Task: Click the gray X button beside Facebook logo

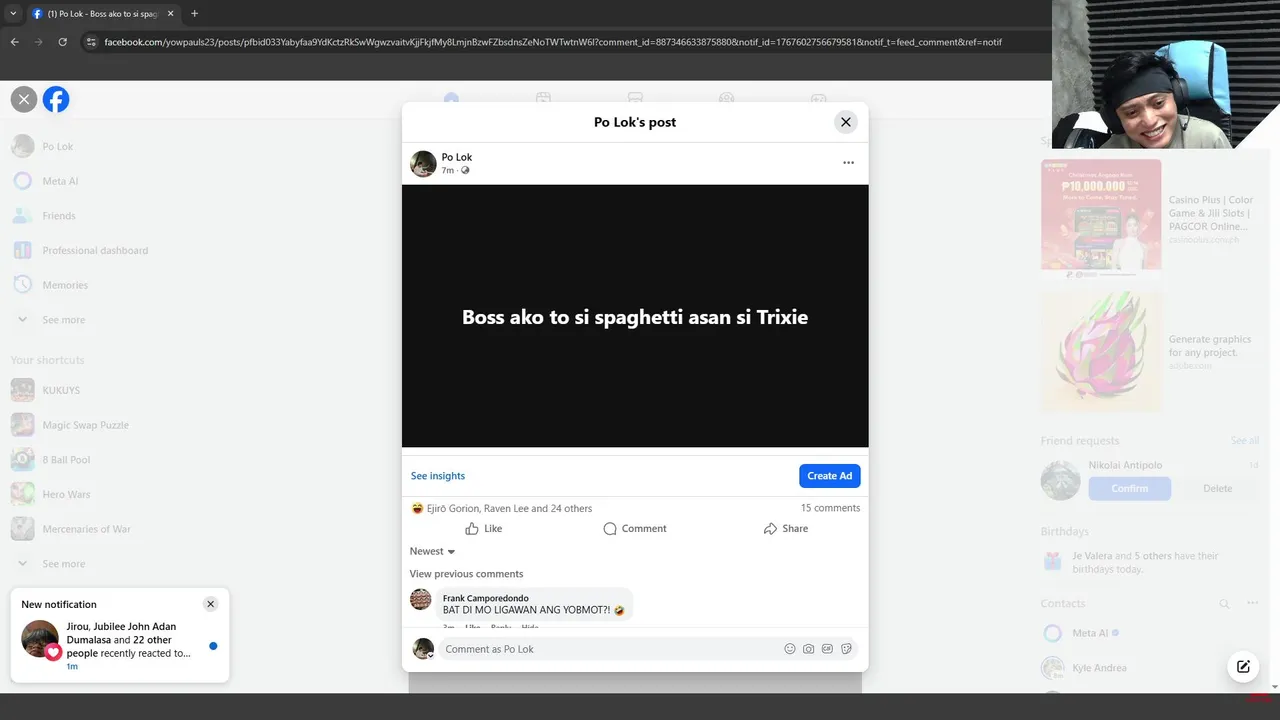Action: tap(24, 99)
